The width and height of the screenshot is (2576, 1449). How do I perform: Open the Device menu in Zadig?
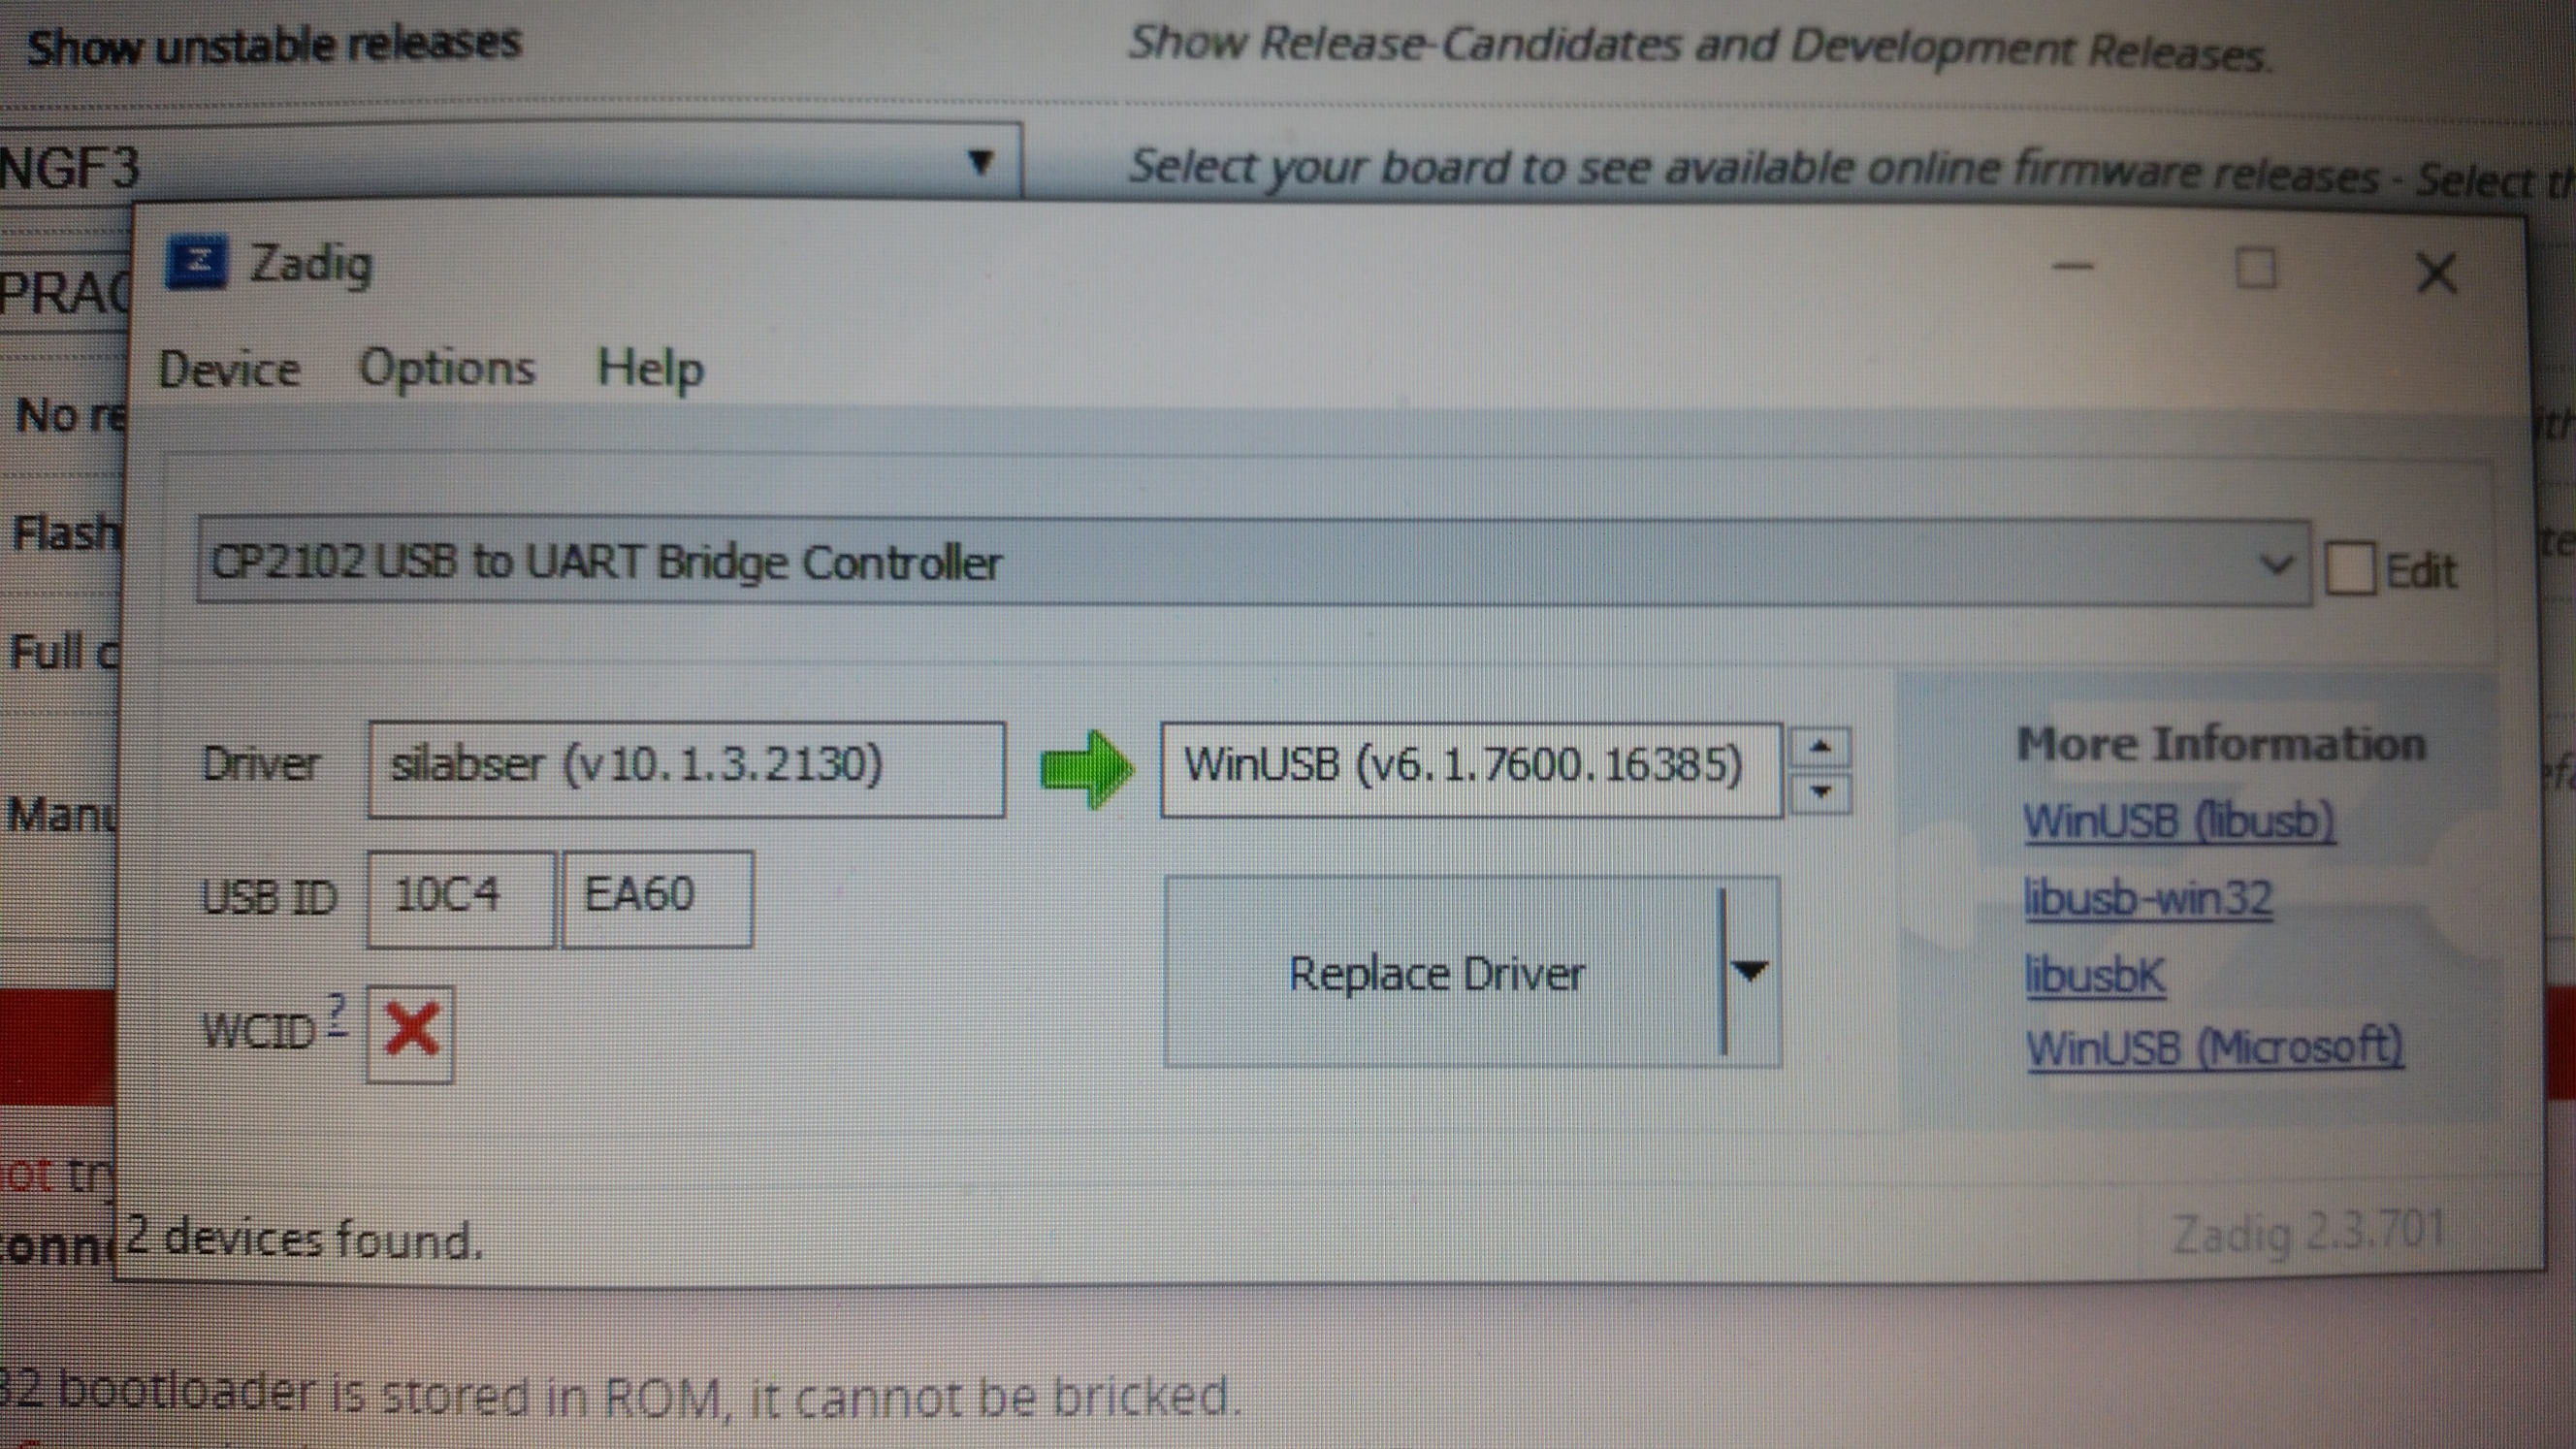[x=229, y=369]
